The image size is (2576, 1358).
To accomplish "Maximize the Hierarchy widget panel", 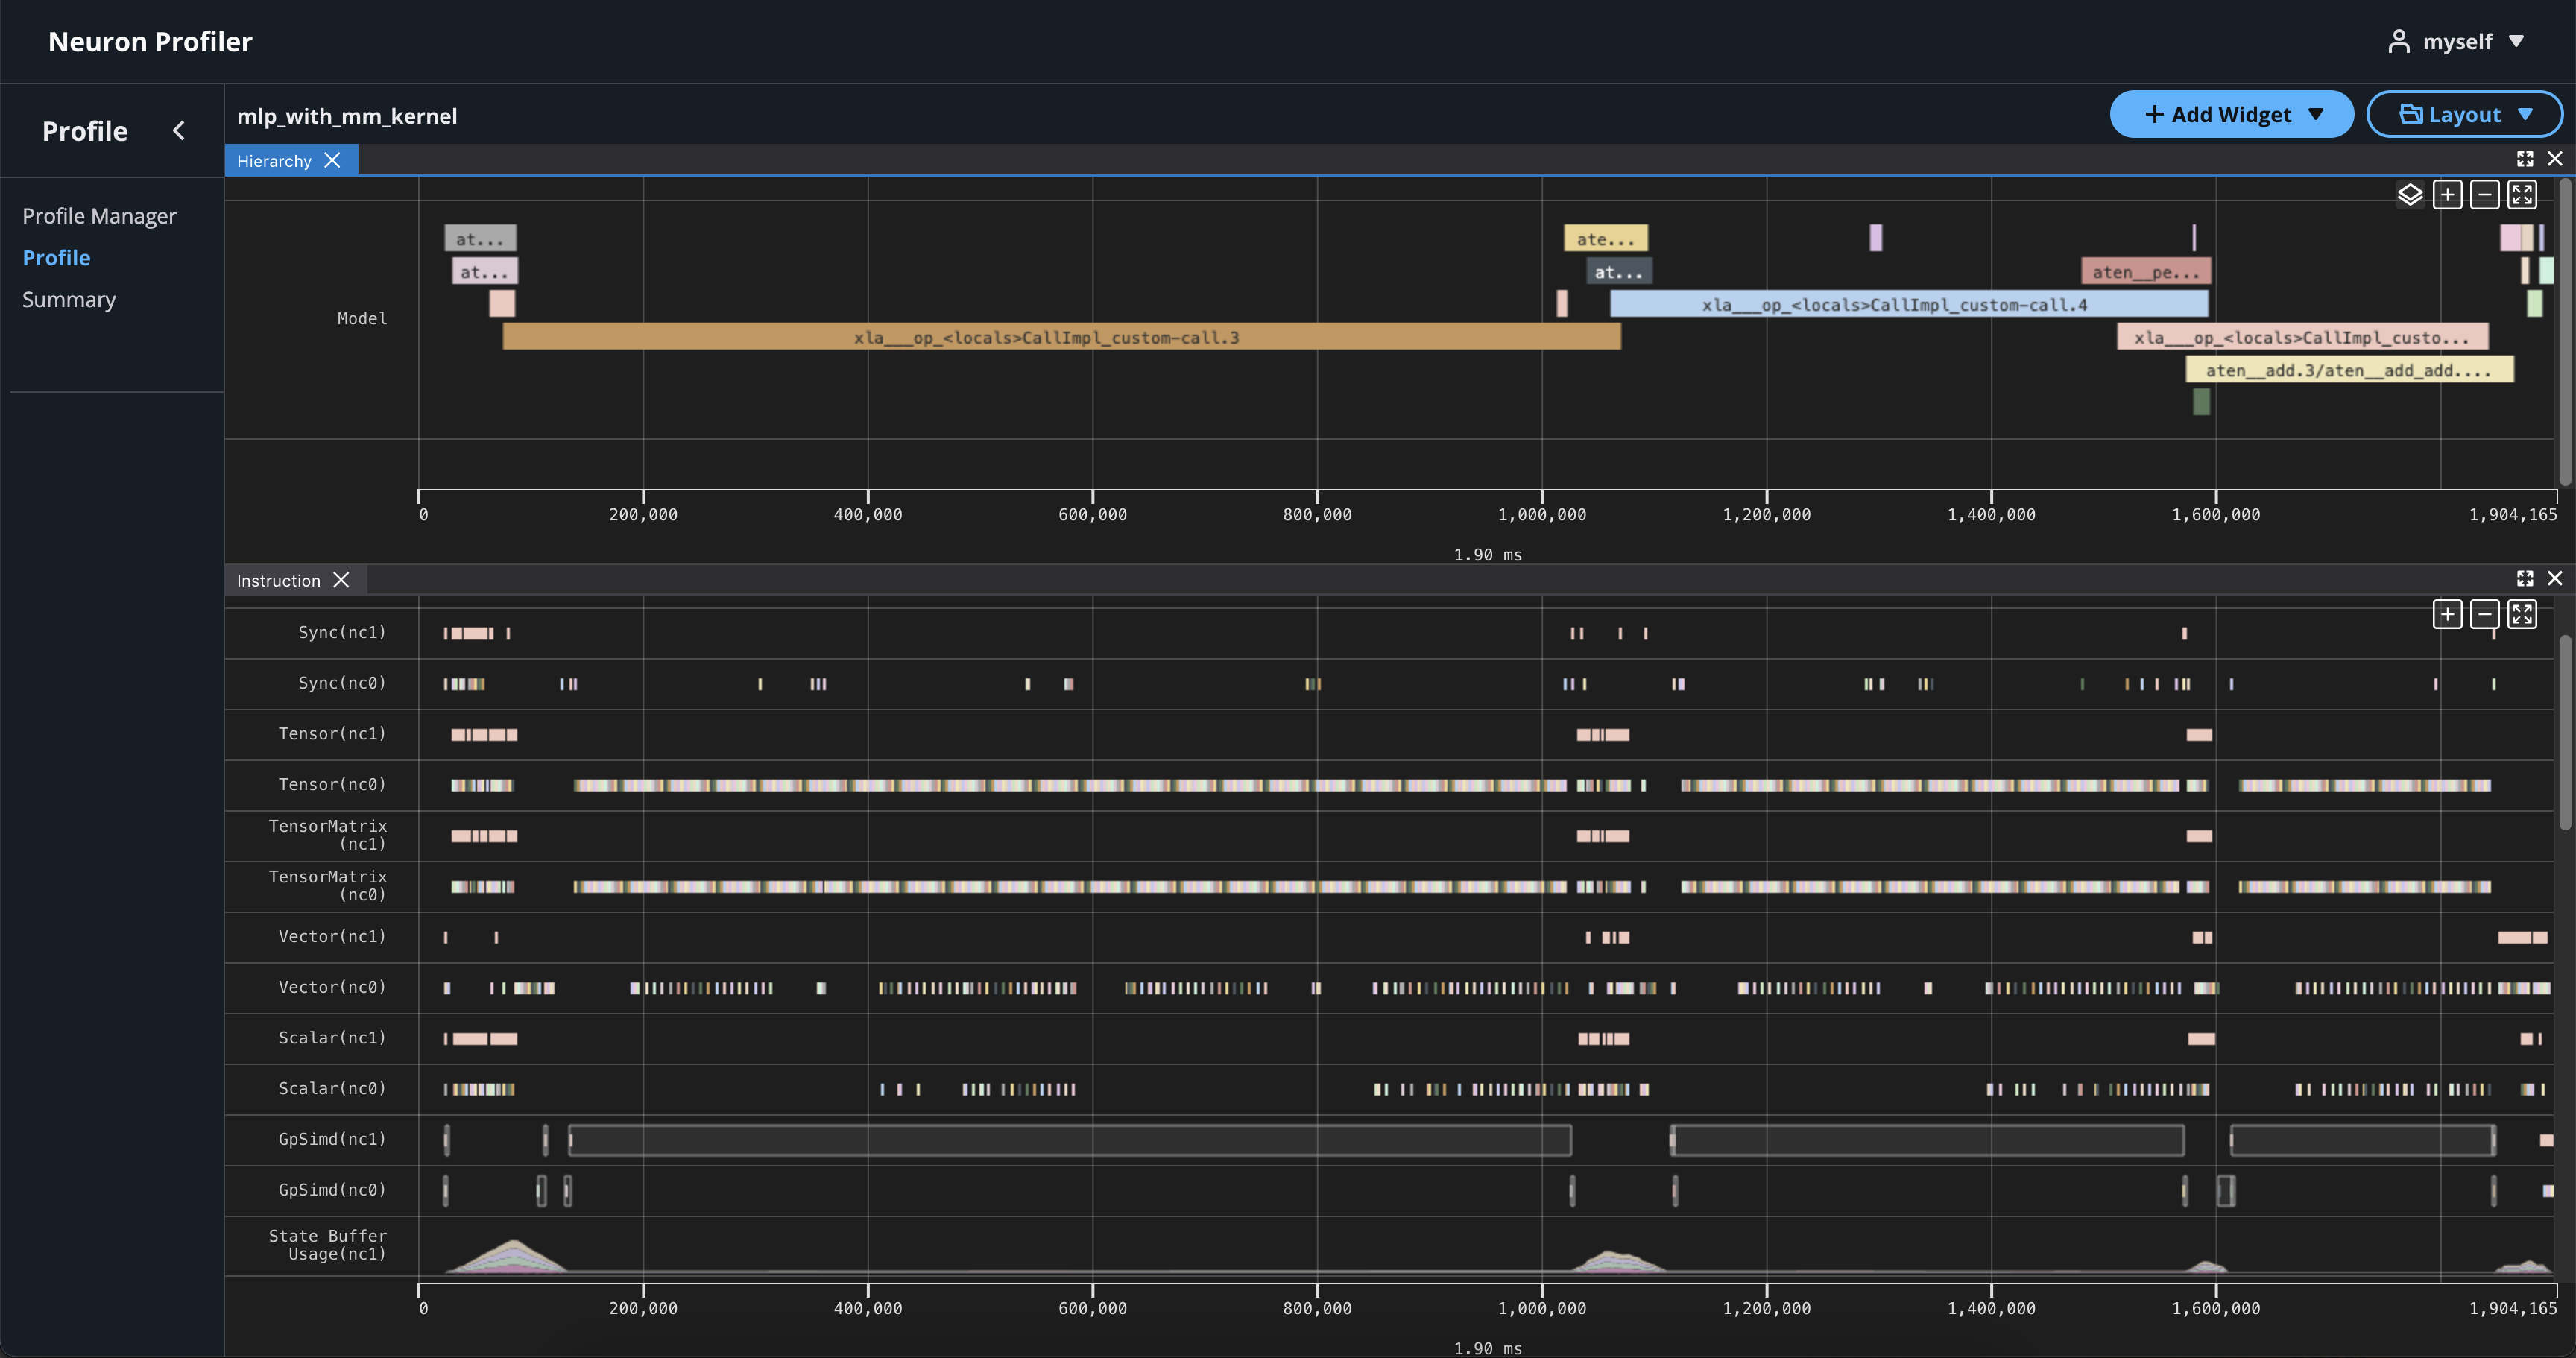I will (2524, 159).
